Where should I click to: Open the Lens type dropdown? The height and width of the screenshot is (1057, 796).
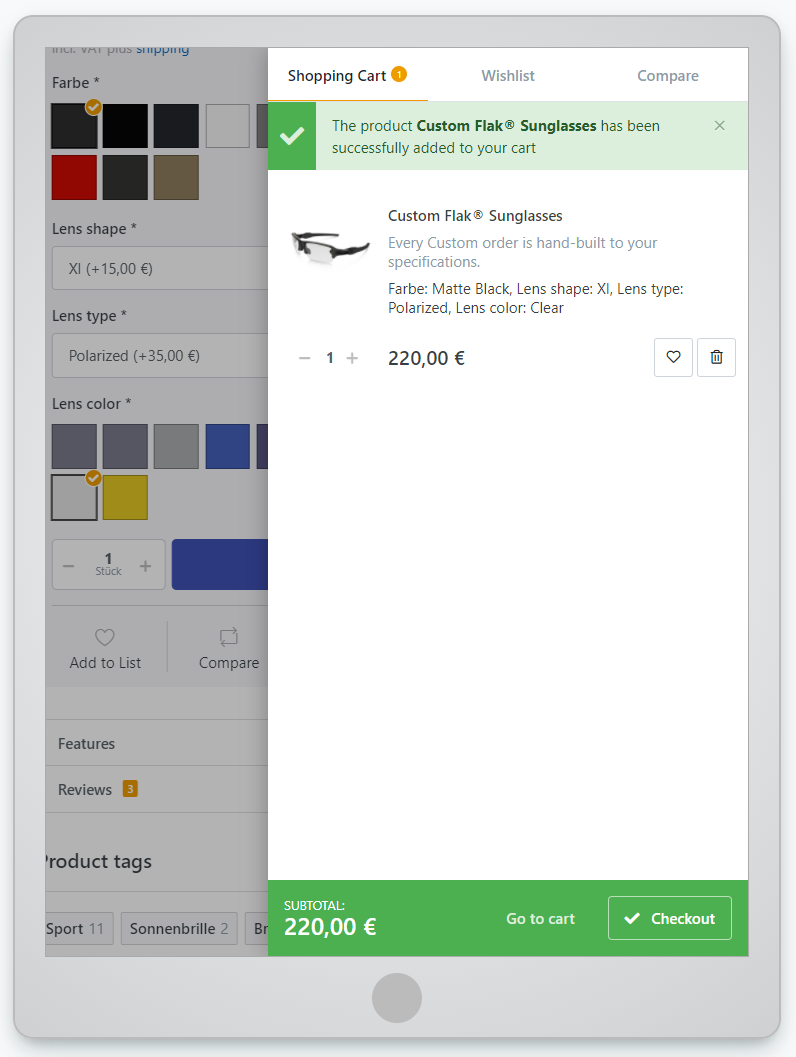(x=160, y=355)
